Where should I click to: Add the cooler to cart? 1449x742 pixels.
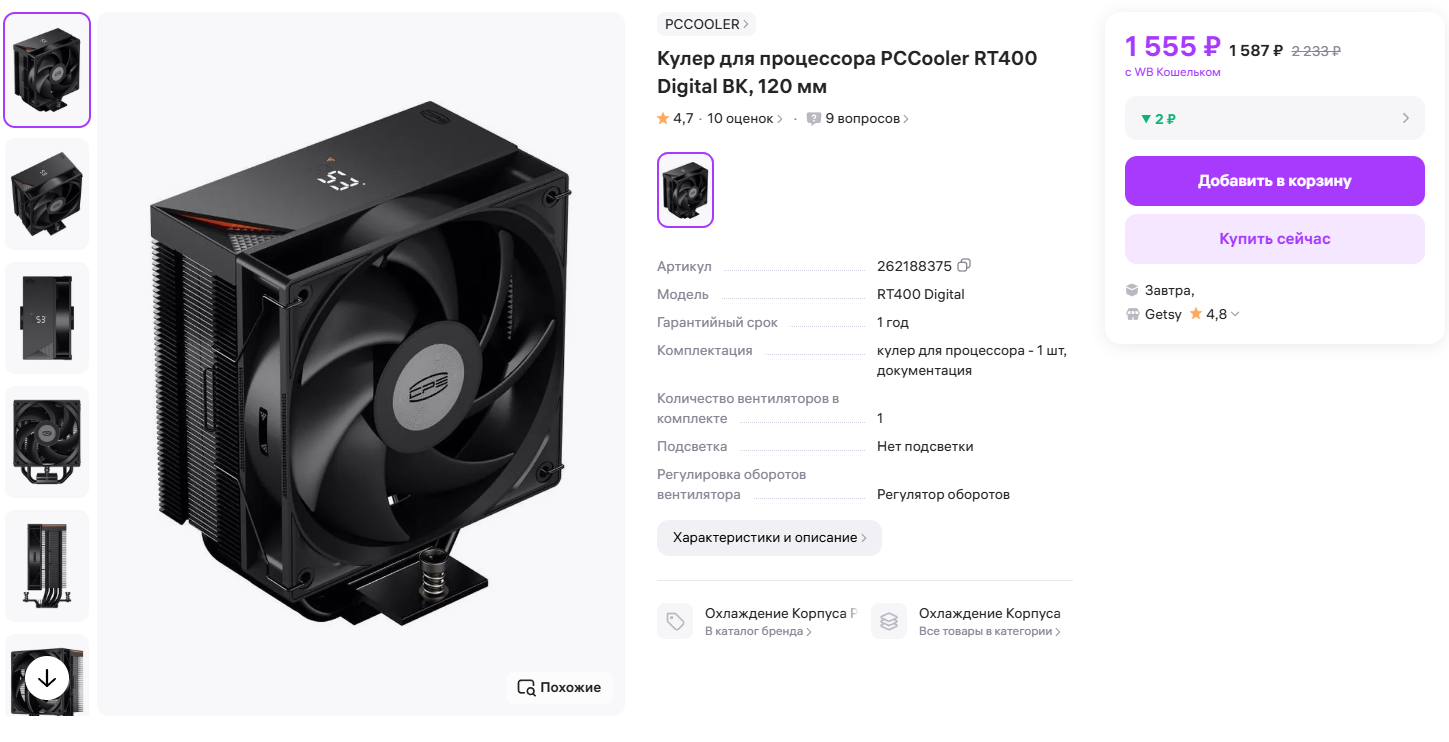1274,181
